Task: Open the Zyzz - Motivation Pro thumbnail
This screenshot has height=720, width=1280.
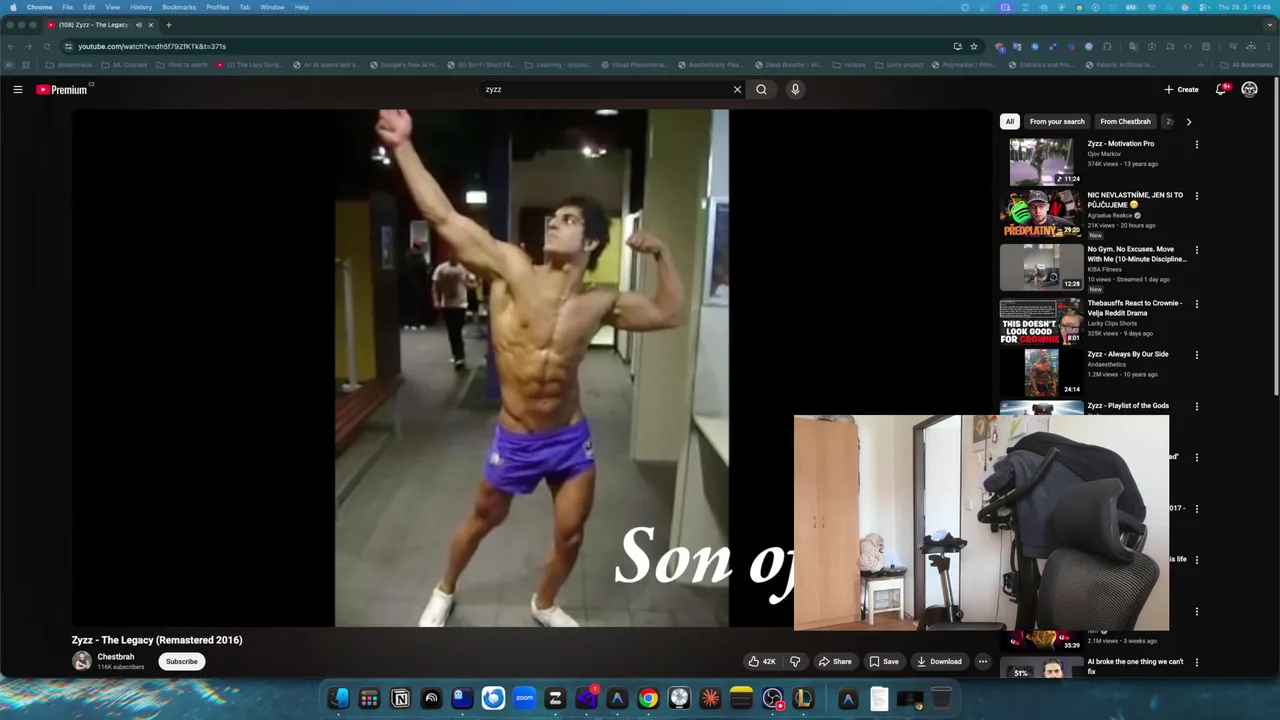Action: tap(1041, 161)
